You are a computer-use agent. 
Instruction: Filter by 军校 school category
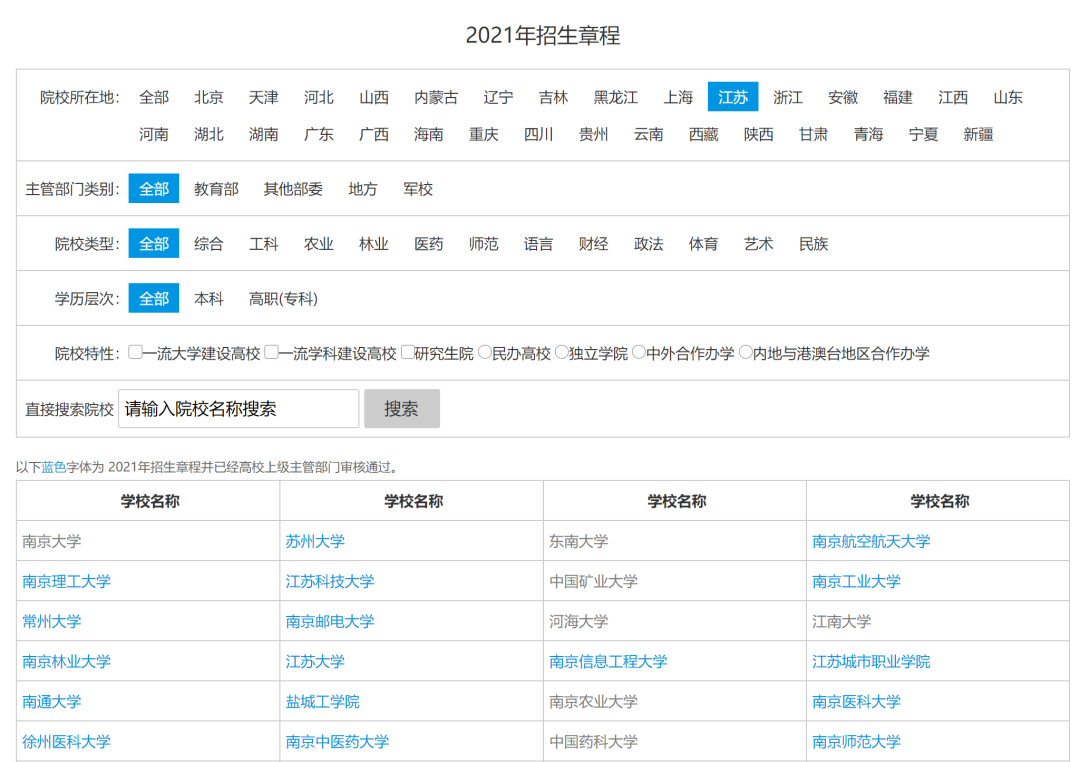point(417,188)
